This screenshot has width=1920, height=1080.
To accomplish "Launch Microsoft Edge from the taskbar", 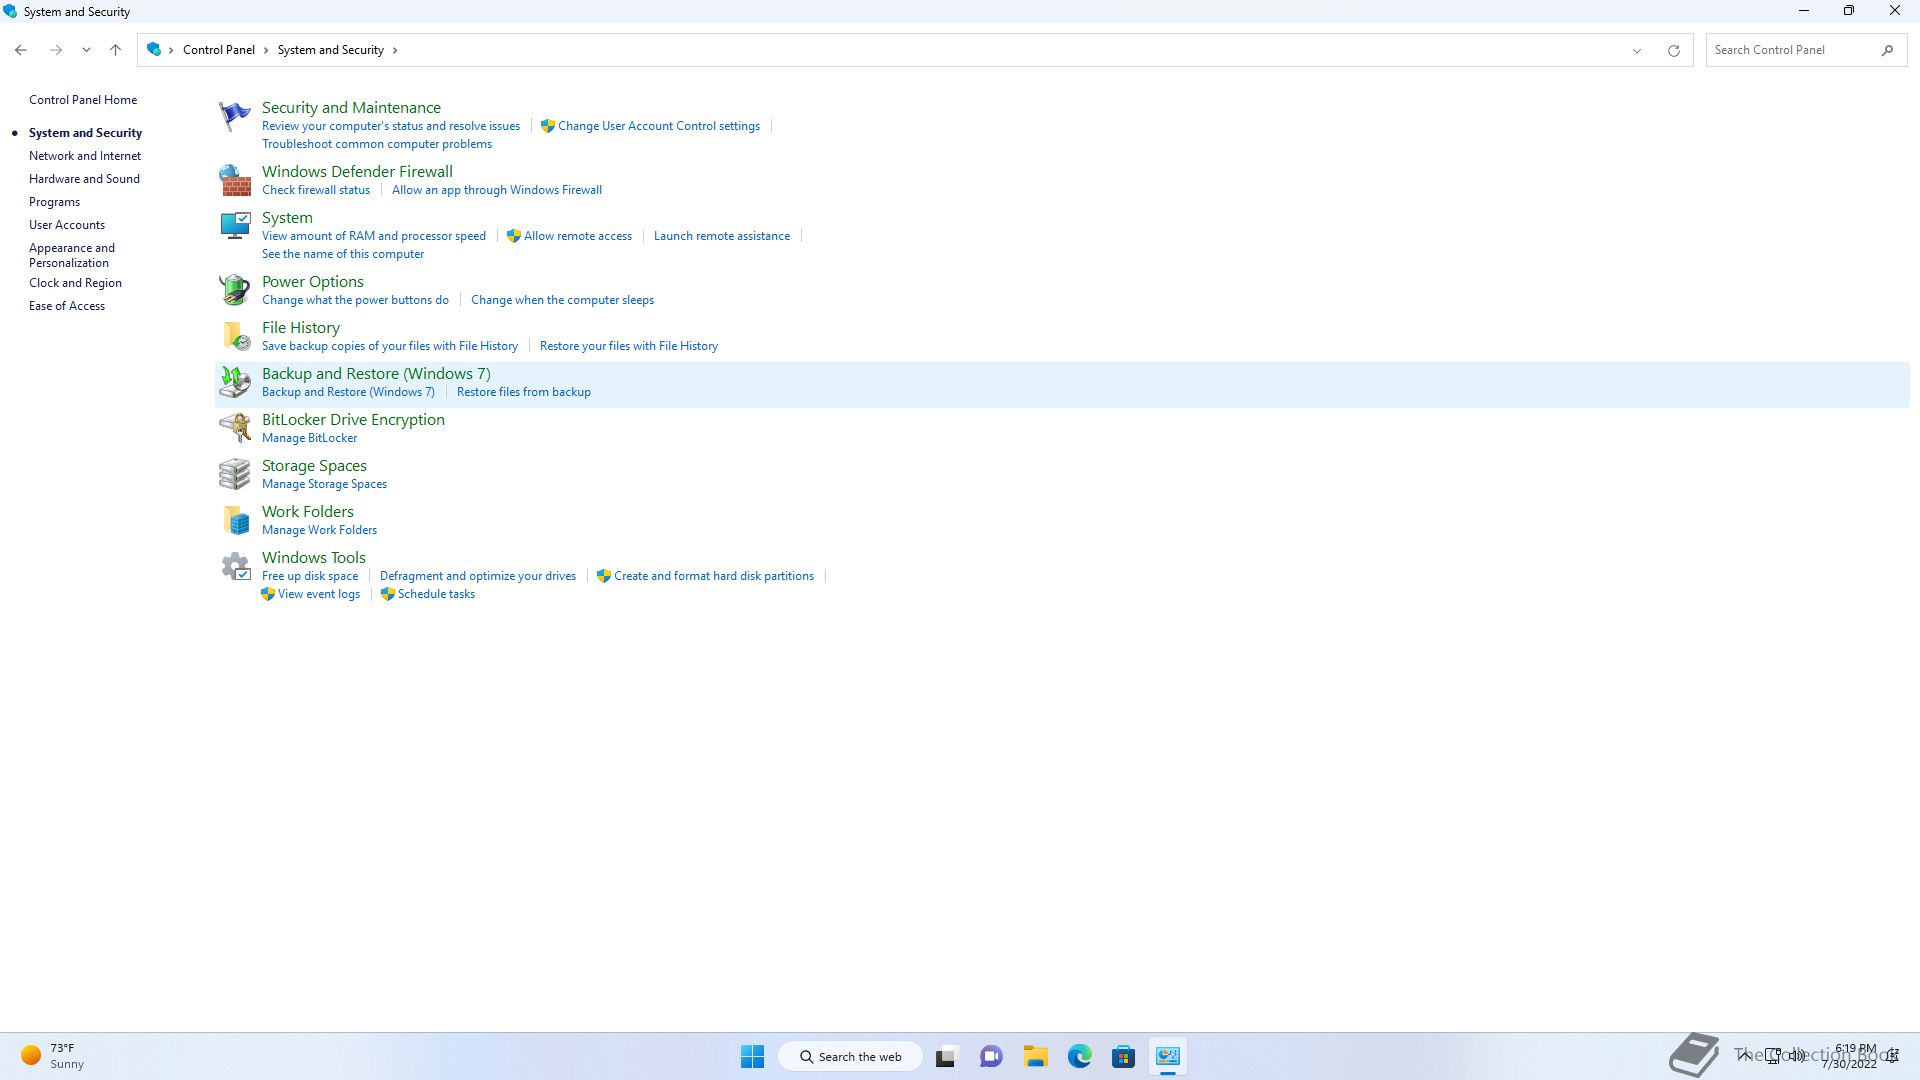I will (x=1079, y=1056).
